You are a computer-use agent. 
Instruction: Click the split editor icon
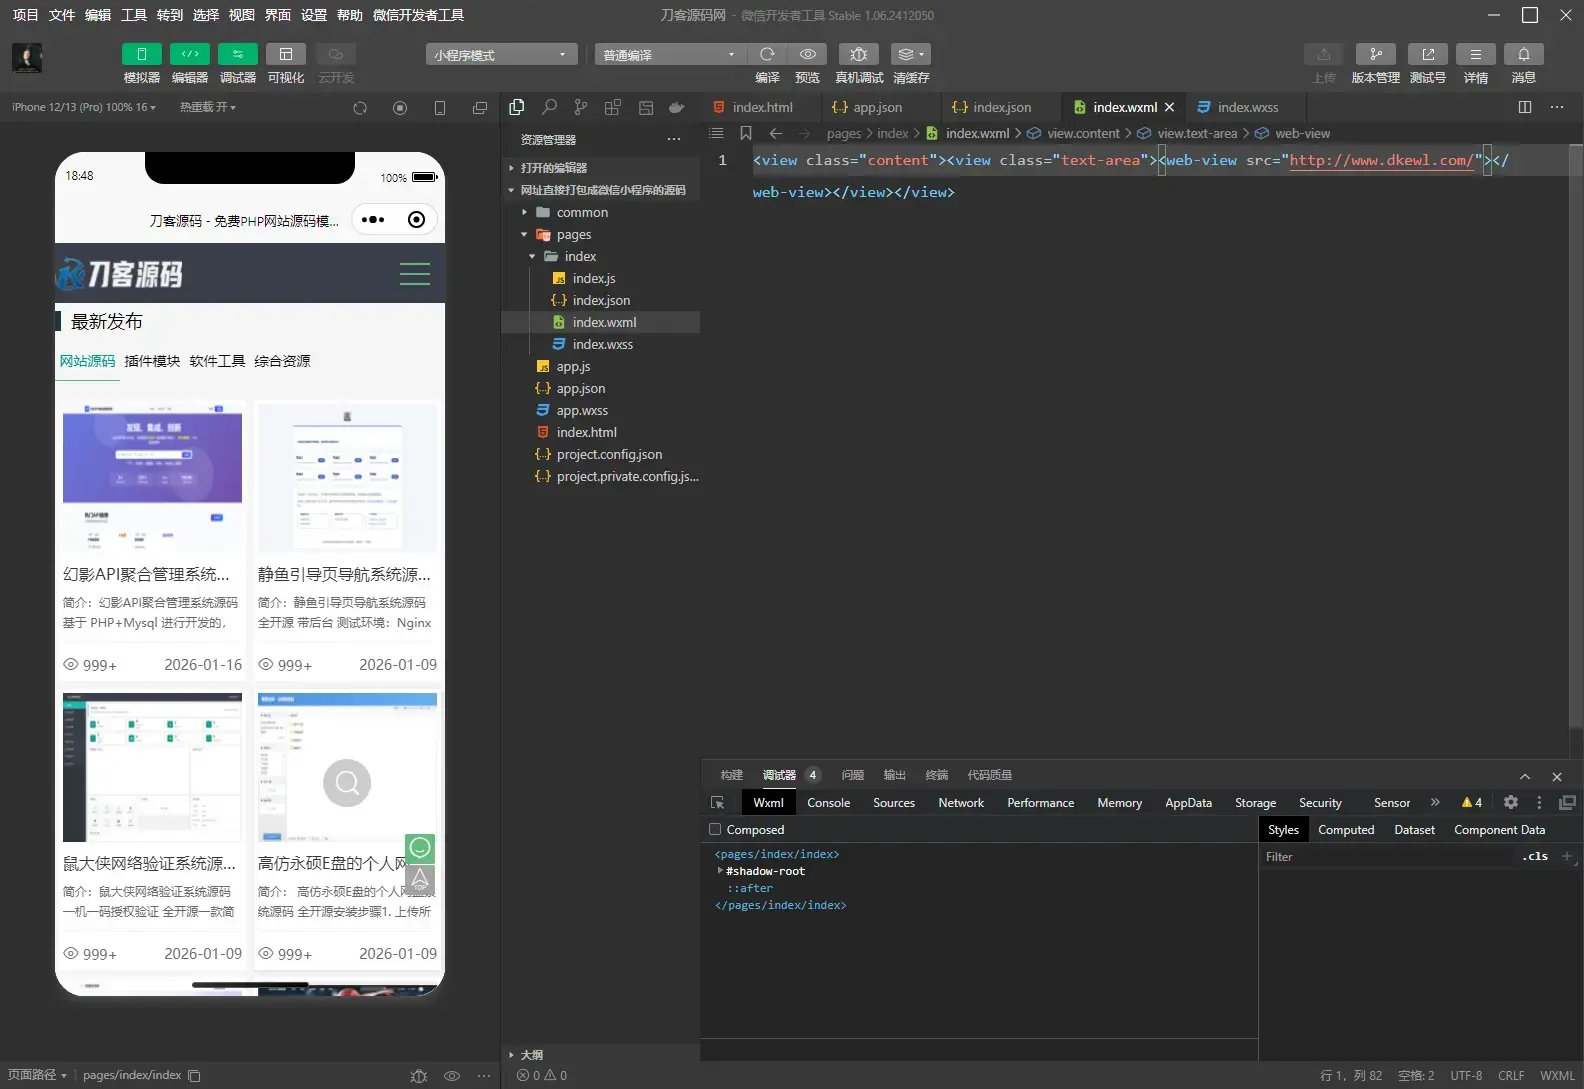1524,107
